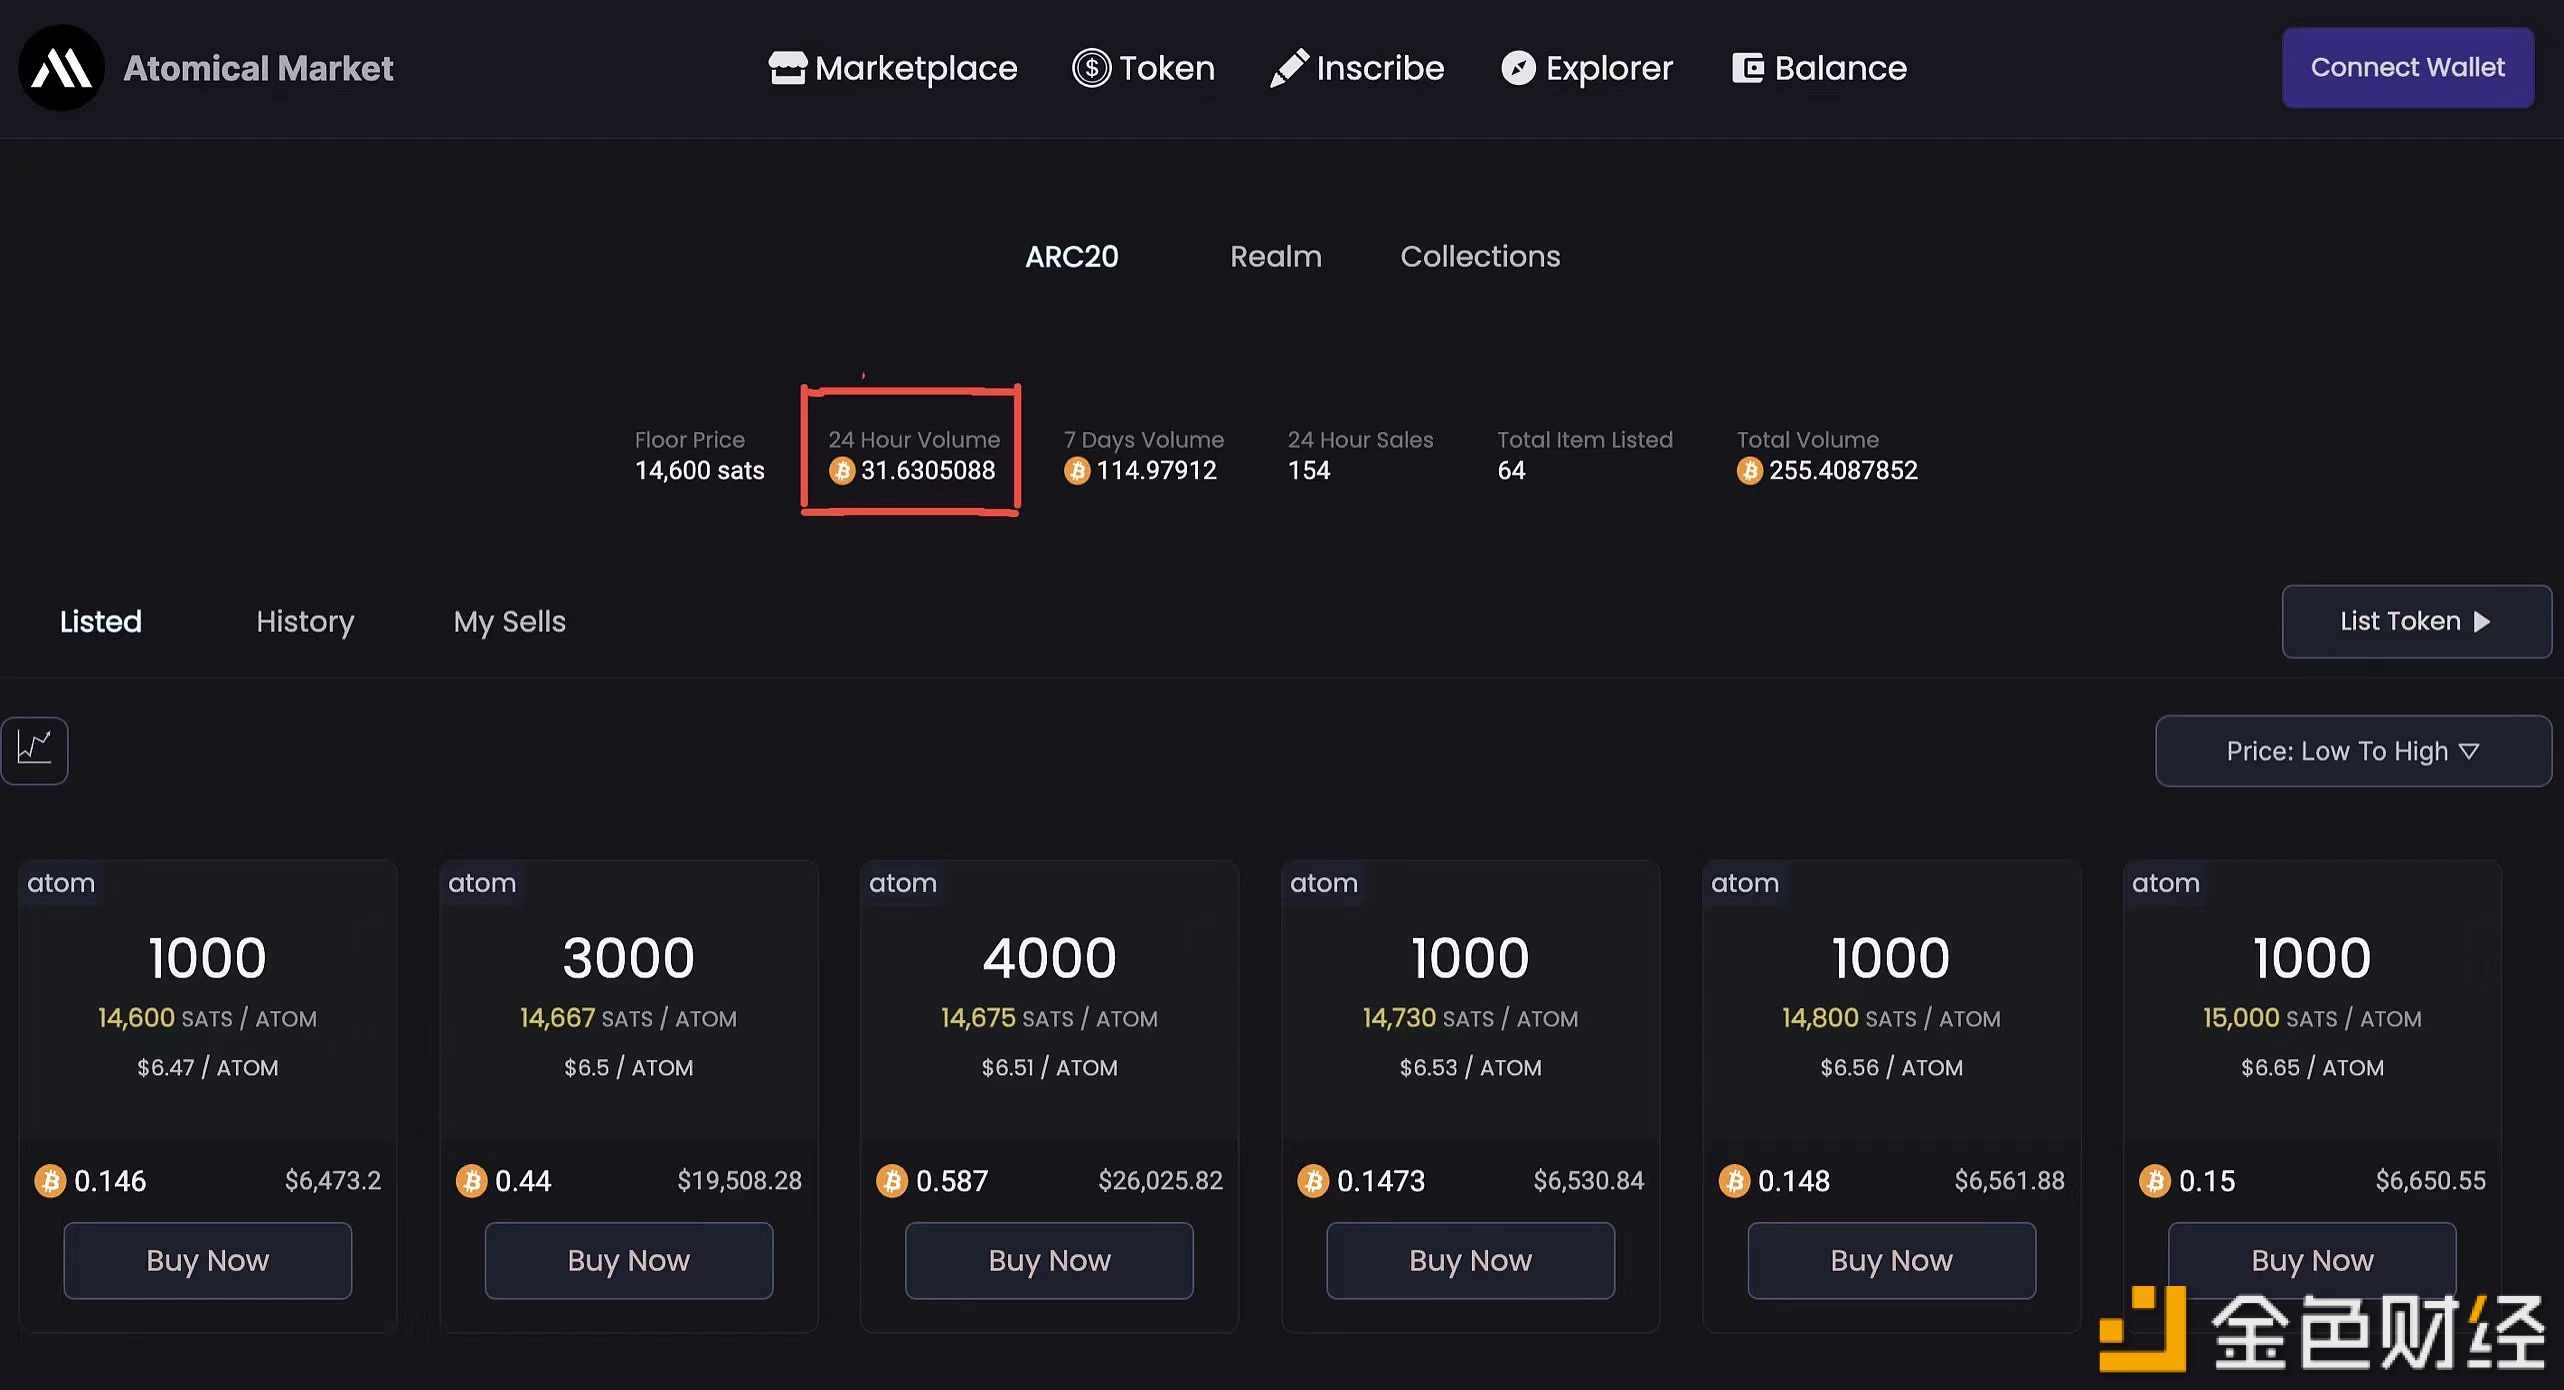The image size is (2564, 1390).
Task: Open the Balance page
Action: [1819, 68]
